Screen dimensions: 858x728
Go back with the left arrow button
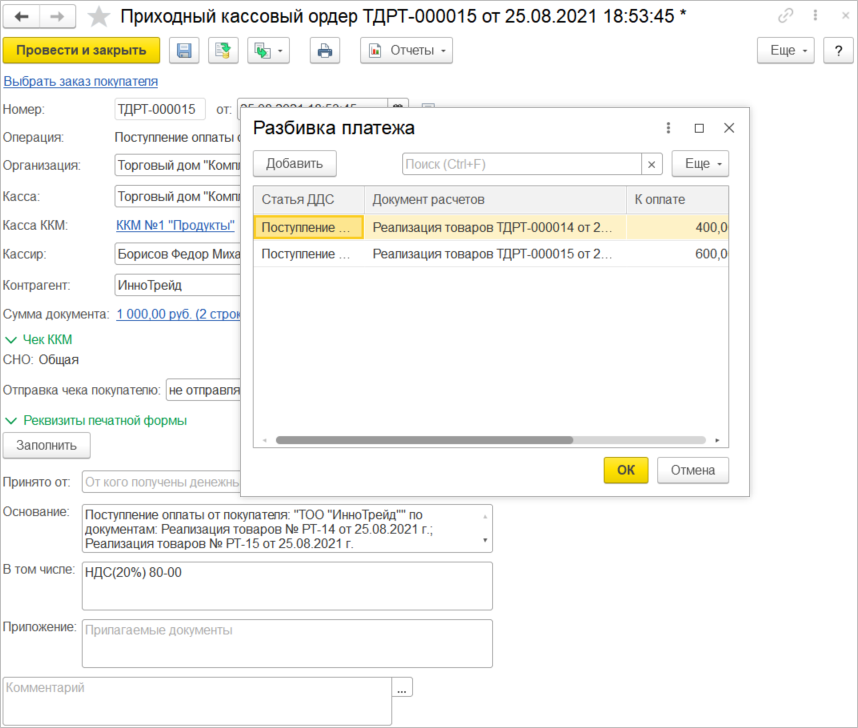point(21,16)
